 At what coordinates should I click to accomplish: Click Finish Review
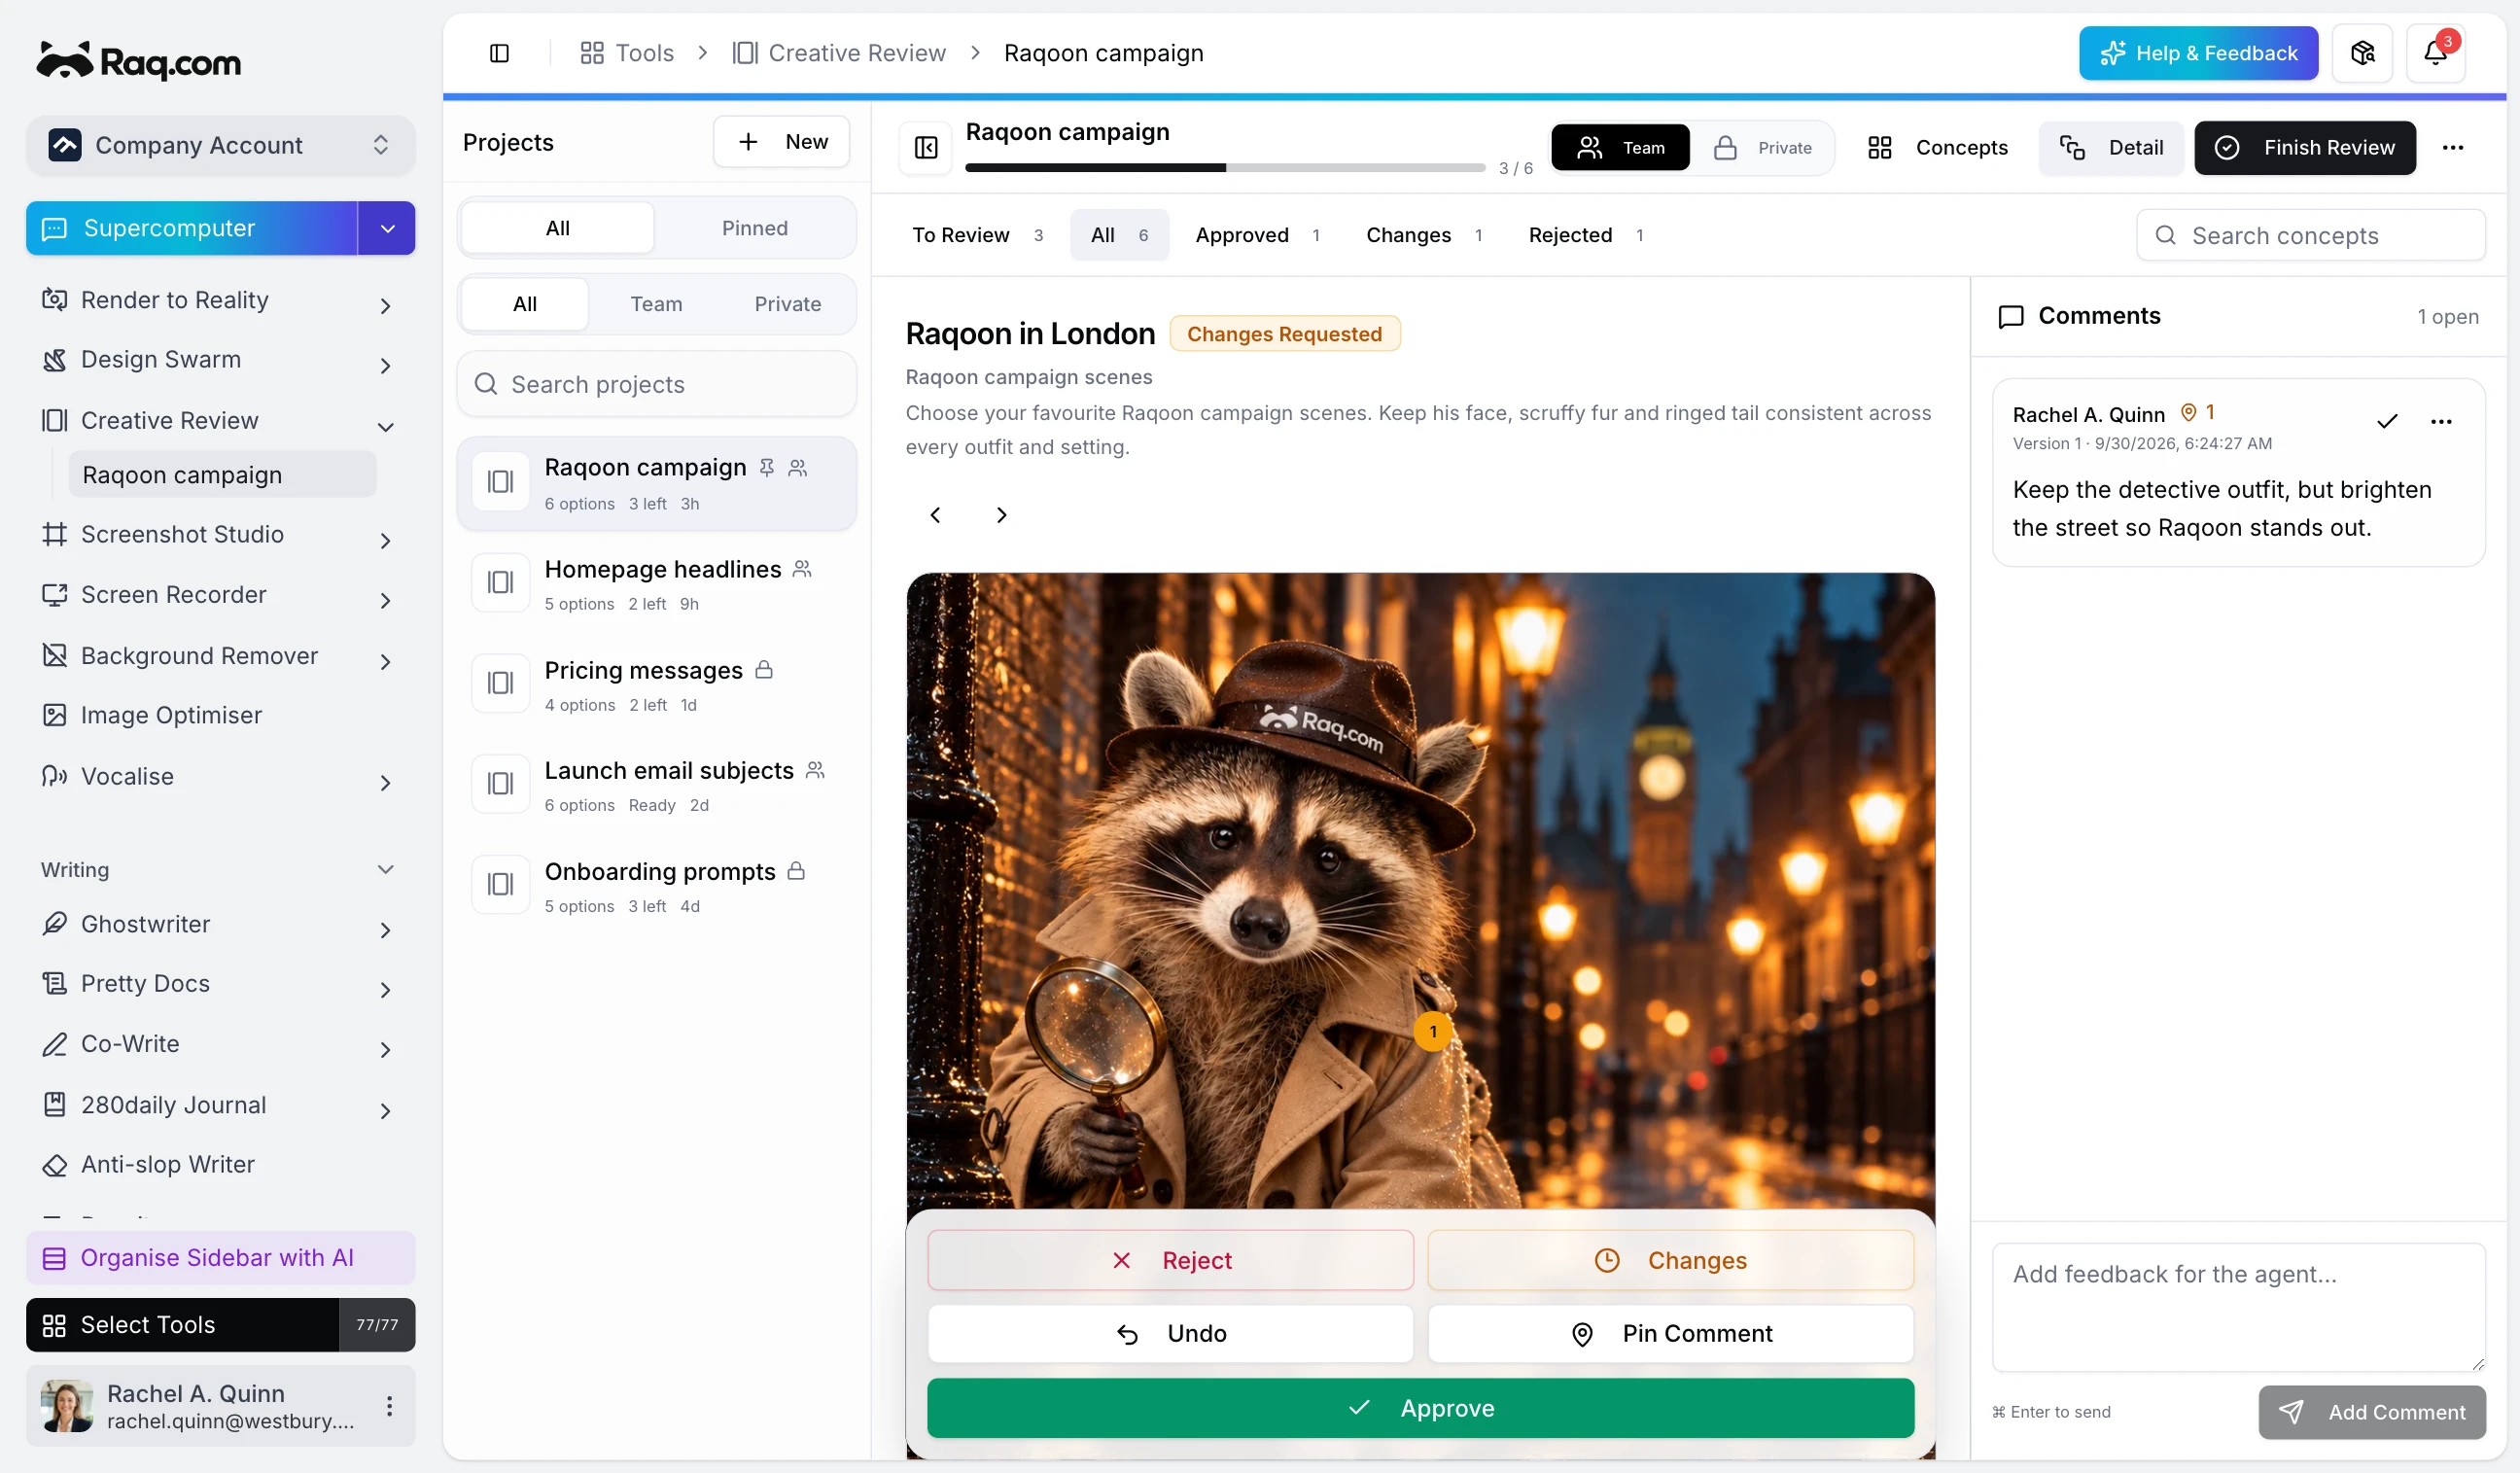click(2304, 148)
